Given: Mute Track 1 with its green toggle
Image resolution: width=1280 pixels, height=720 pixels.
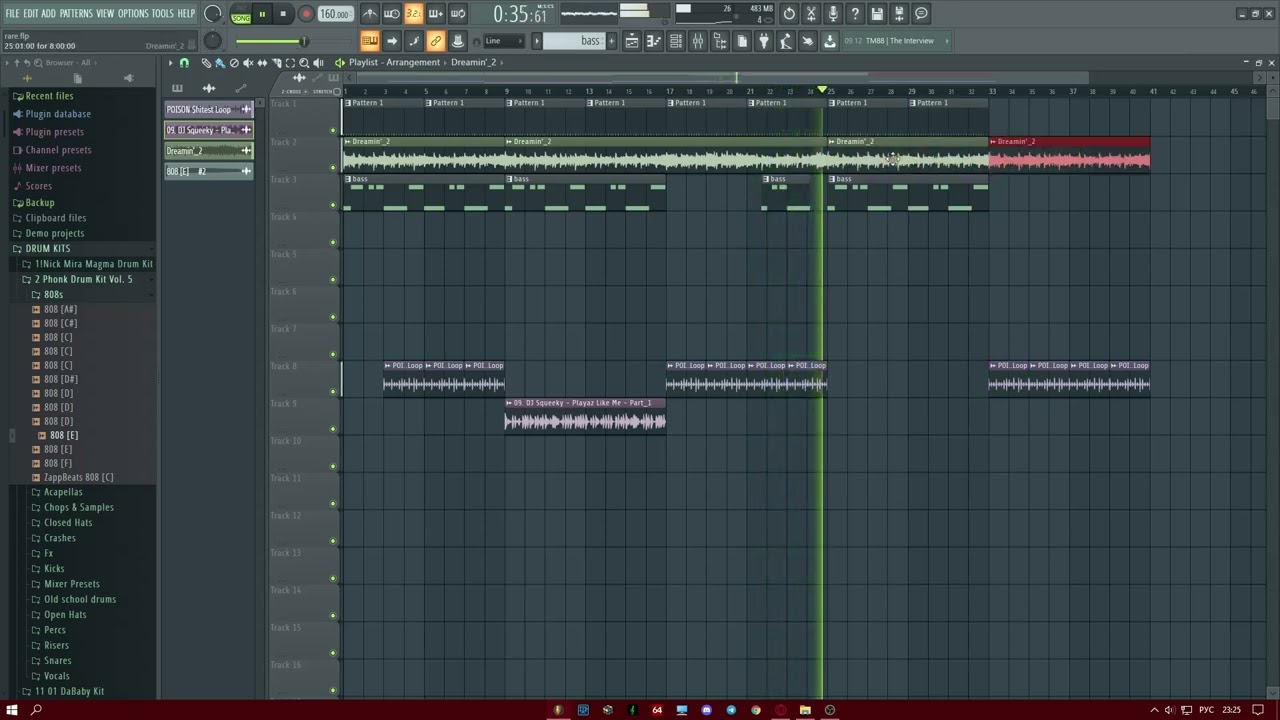Looking at the screenshot, I should (333, 130).
